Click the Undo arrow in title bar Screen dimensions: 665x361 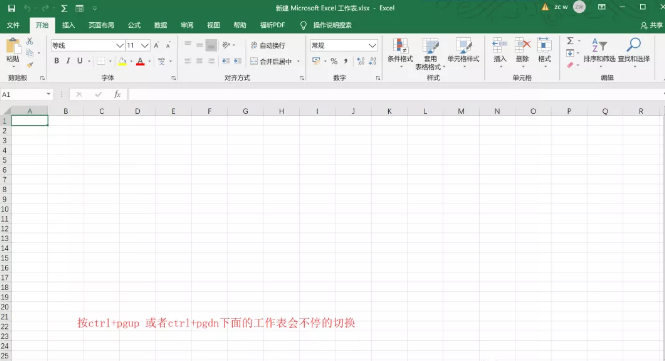(27, 8)
